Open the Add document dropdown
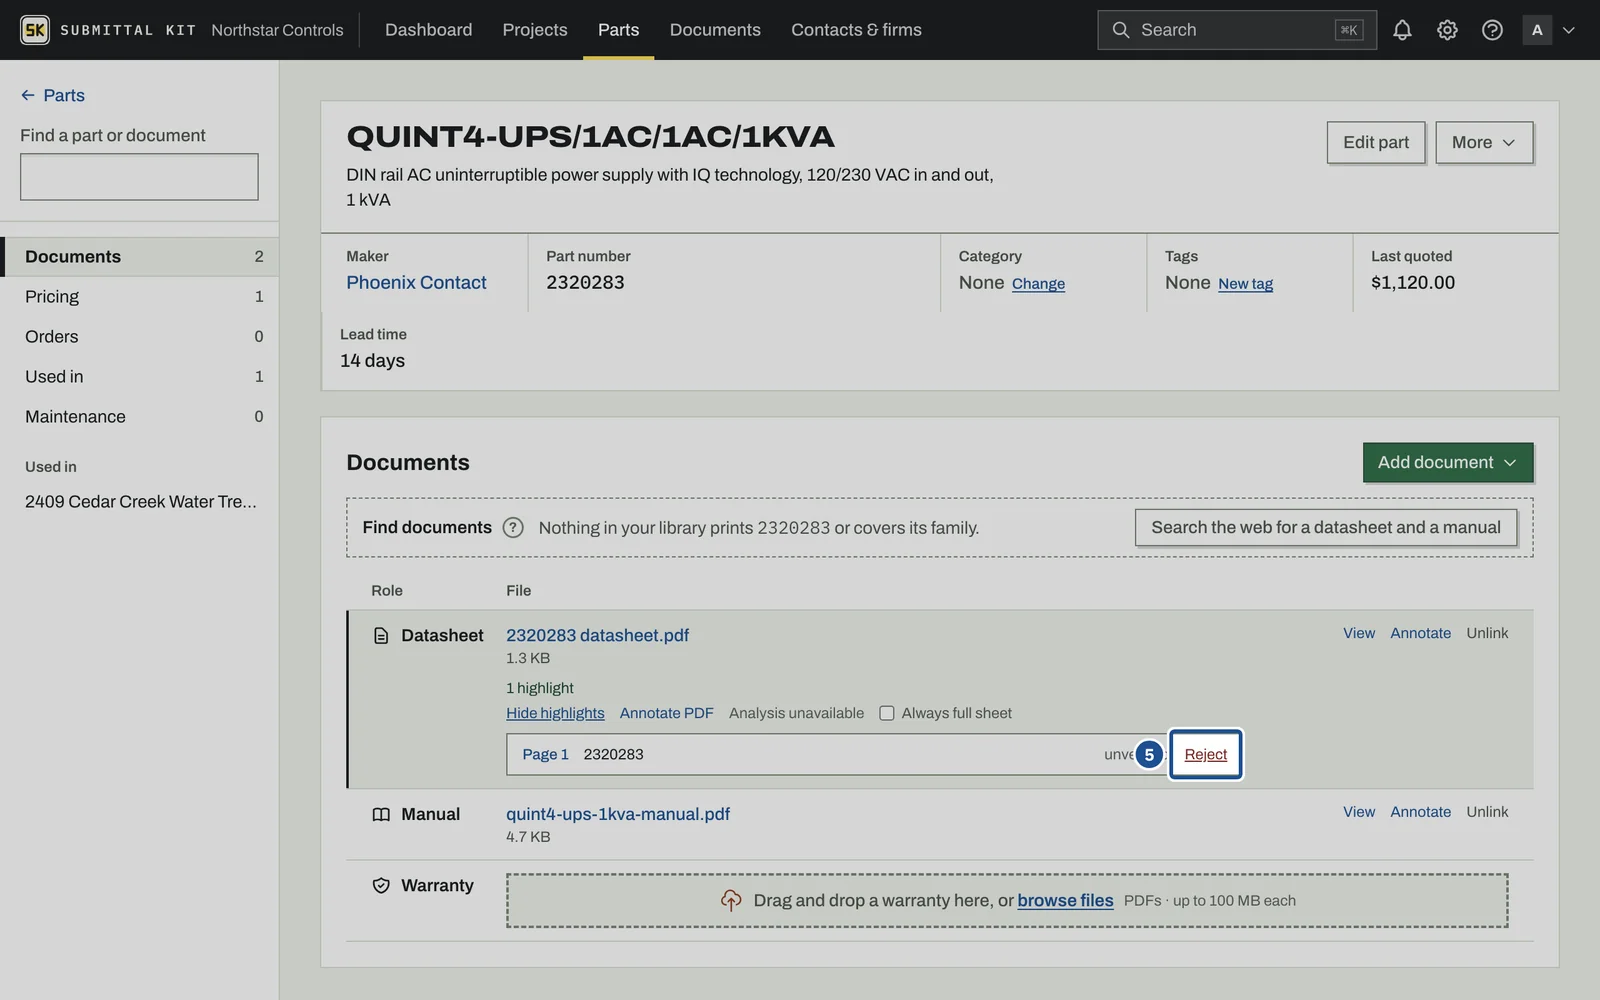Viewport: 1600px width, 1000px height. coord(1448,462)
